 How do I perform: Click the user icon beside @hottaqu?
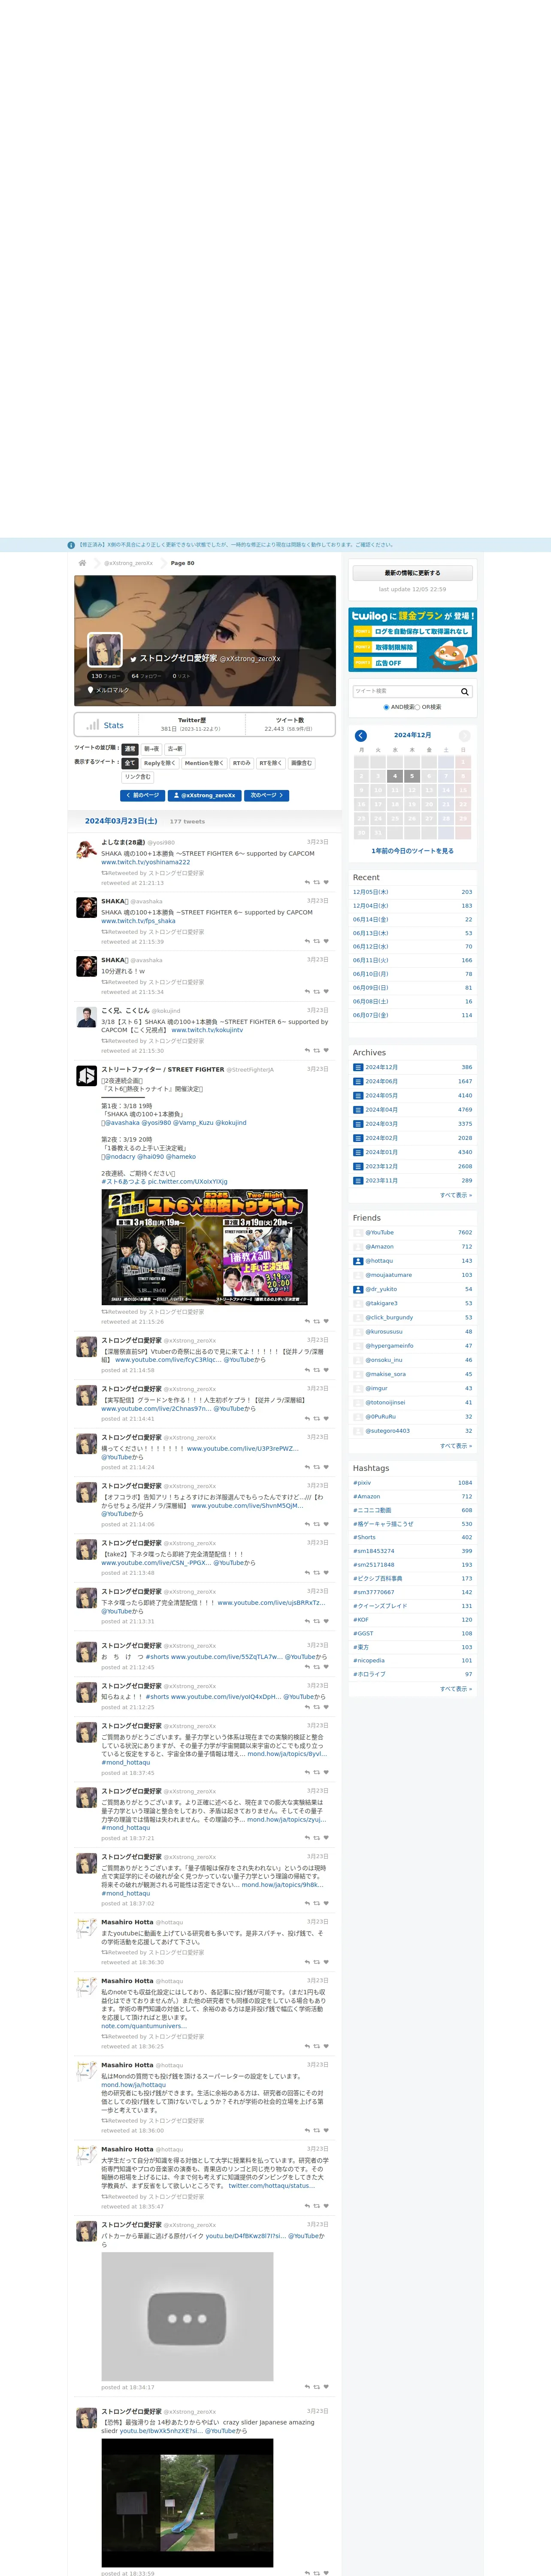(358, 1261)
